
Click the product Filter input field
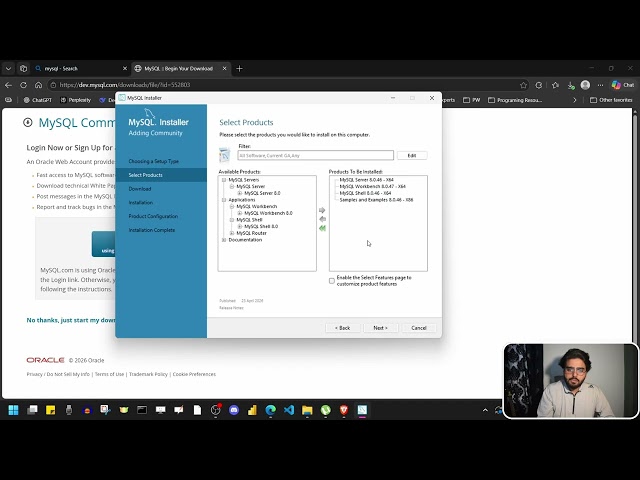(316, 156)
